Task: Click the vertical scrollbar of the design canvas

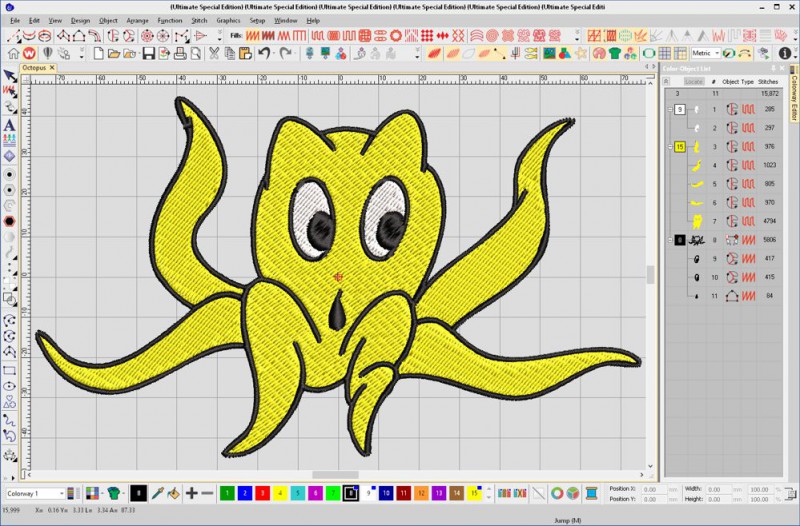Action: click(x=651, y=274)
